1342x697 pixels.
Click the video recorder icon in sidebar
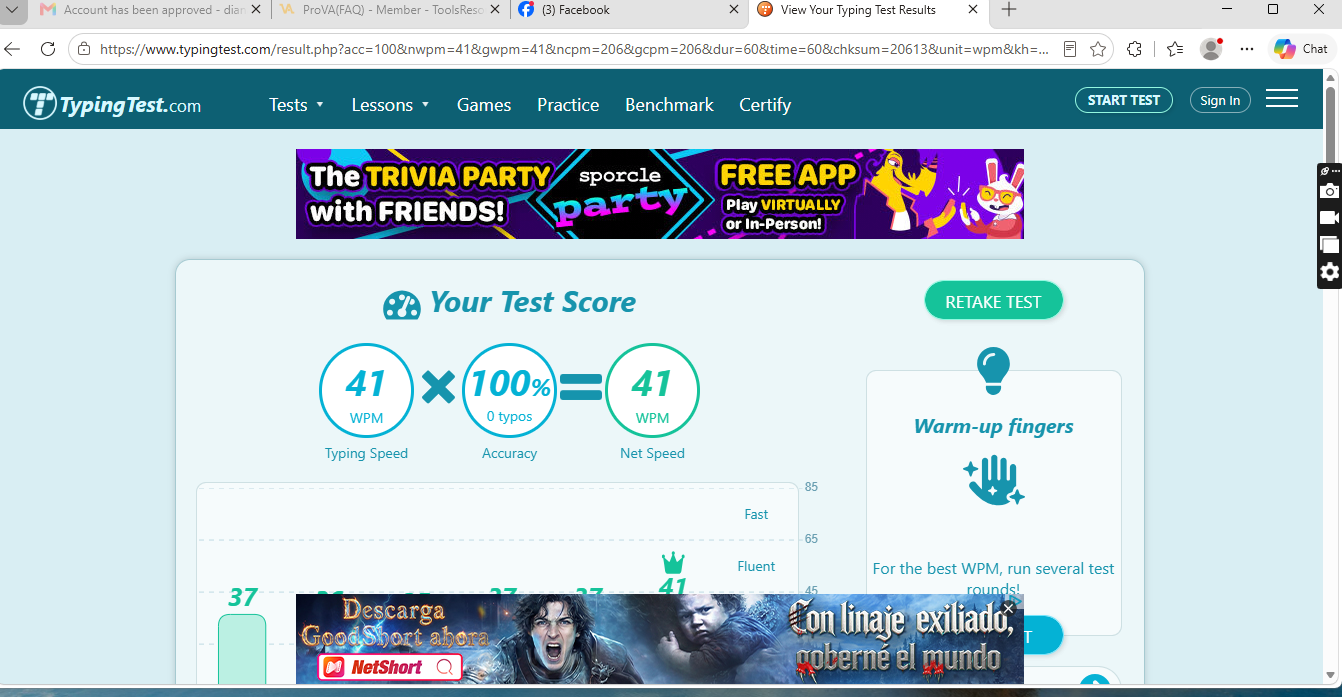1329,218
